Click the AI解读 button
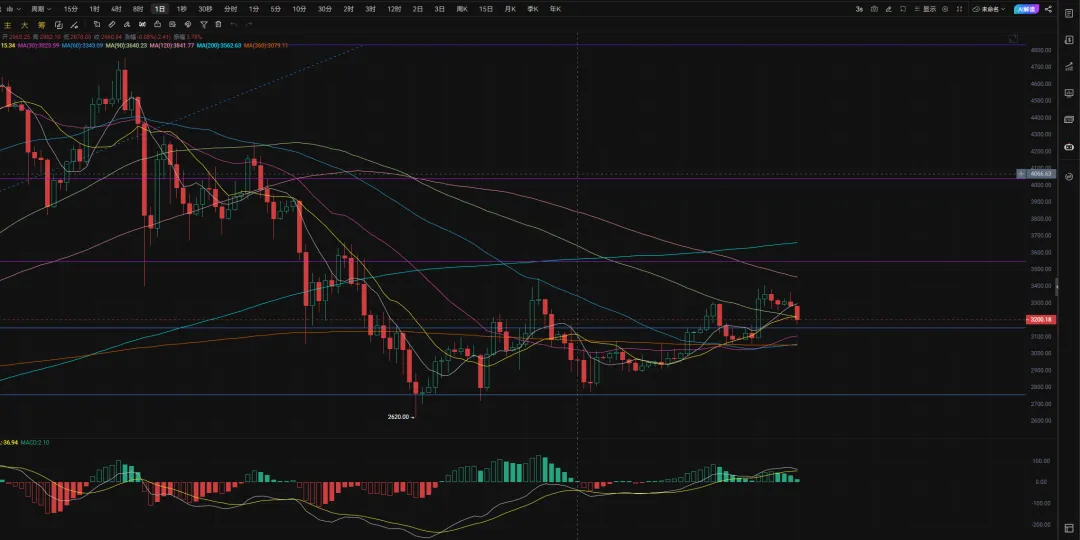 pos(1026,9)
